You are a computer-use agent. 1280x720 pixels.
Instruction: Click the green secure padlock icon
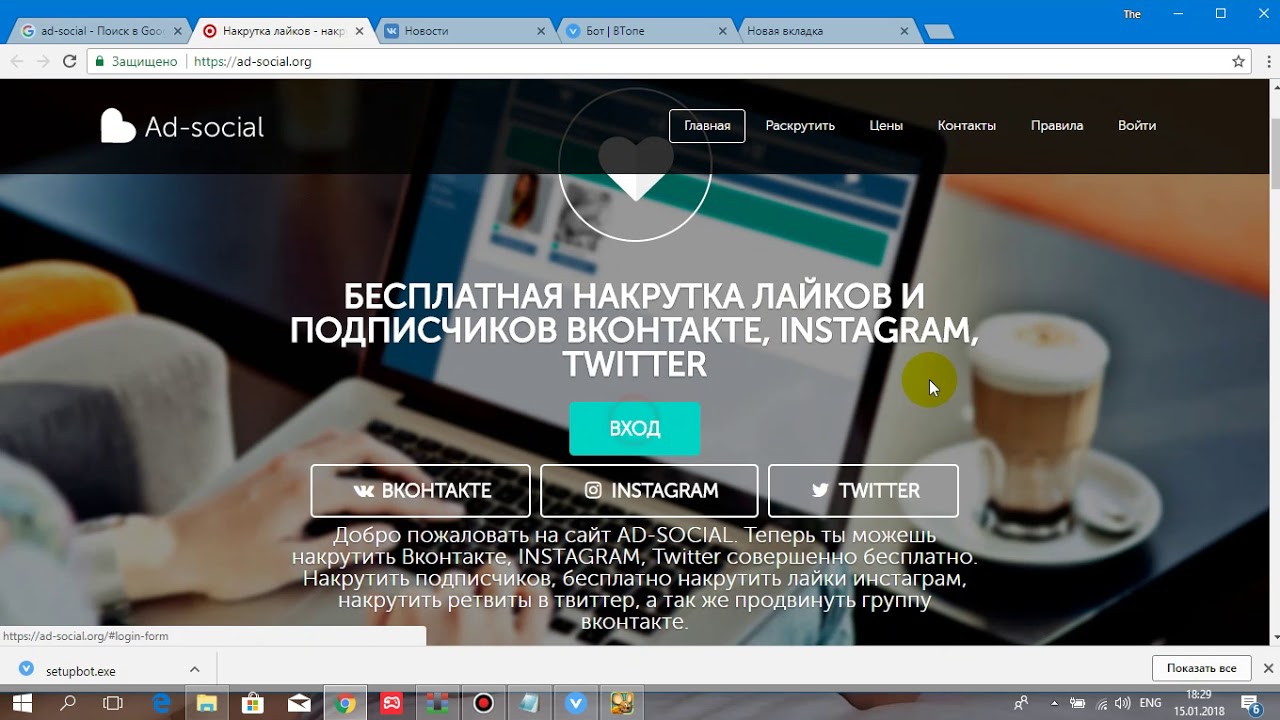(x=99, y=61)
